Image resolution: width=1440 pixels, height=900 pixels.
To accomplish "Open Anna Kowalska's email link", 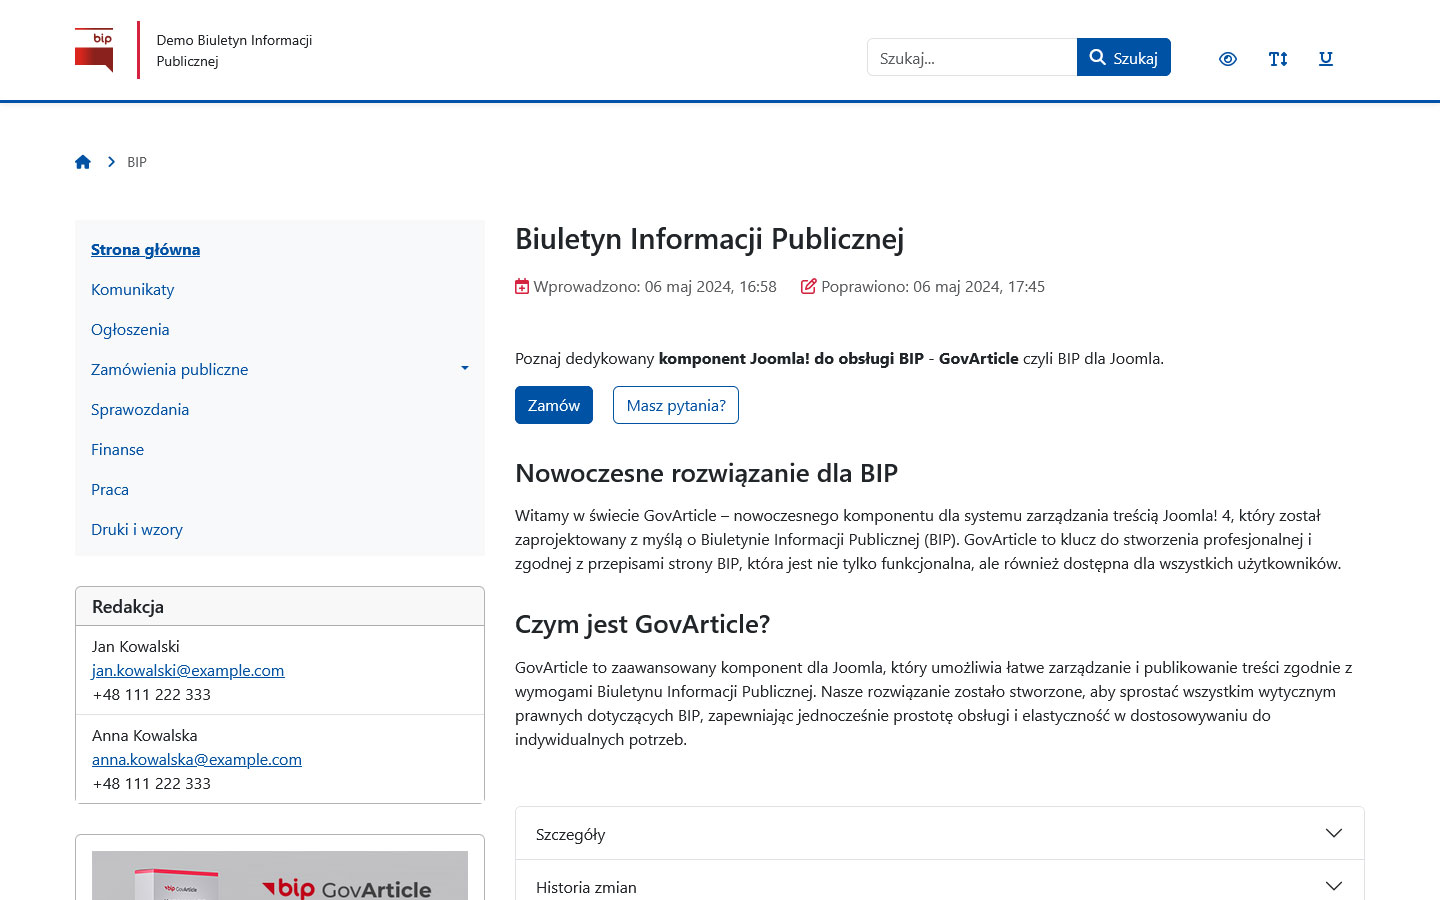I will (x=196, y=759).
